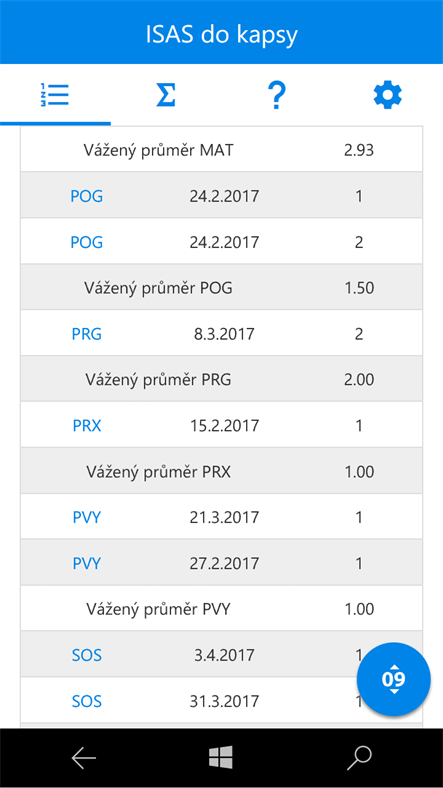Open POG link with grade 2
443x788 pixels.
87,242
